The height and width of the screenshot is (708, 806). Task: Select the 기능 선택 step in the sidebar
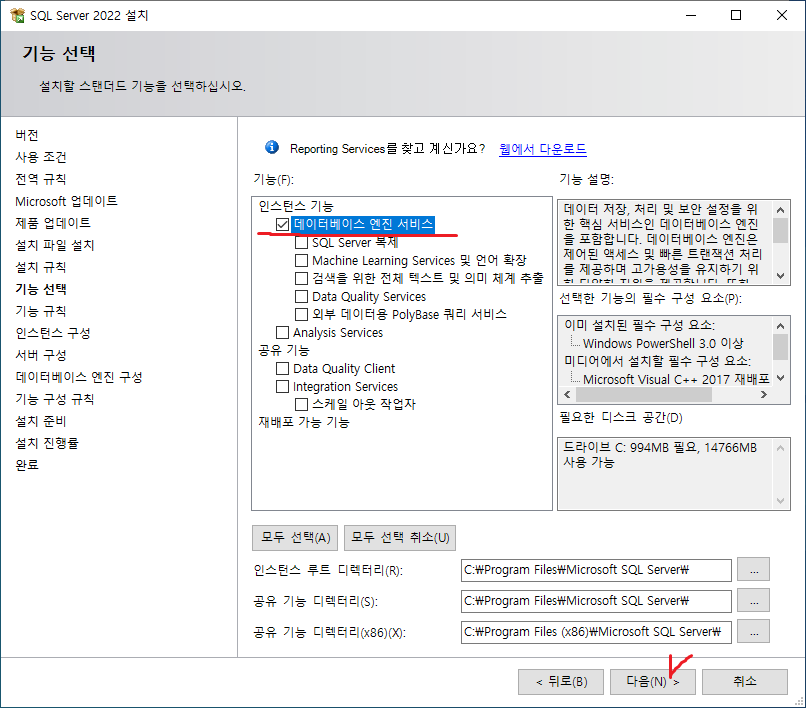coord(41,289)
